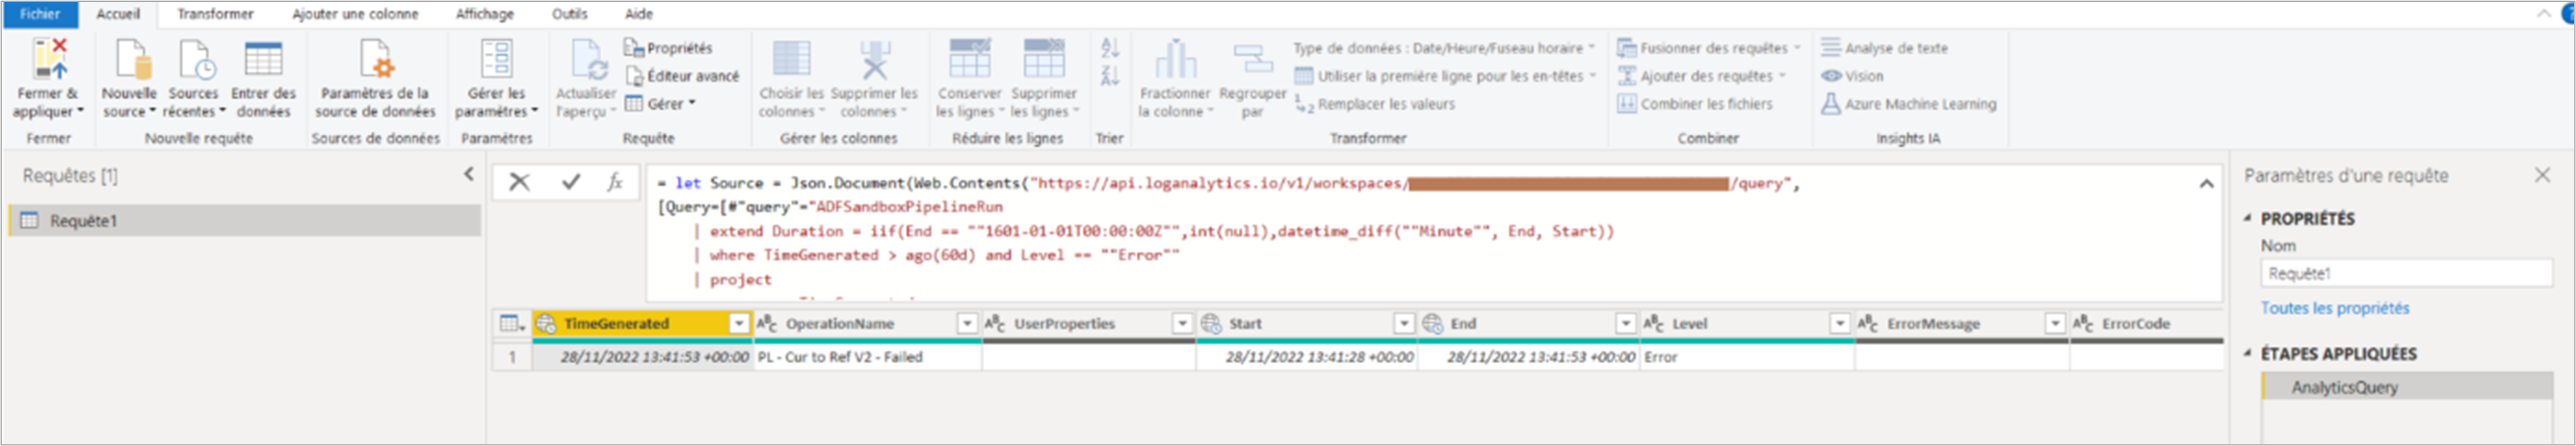2576x446 pixels.
Task: Open Analyse de texte
Action: [x=1884, y=48]
